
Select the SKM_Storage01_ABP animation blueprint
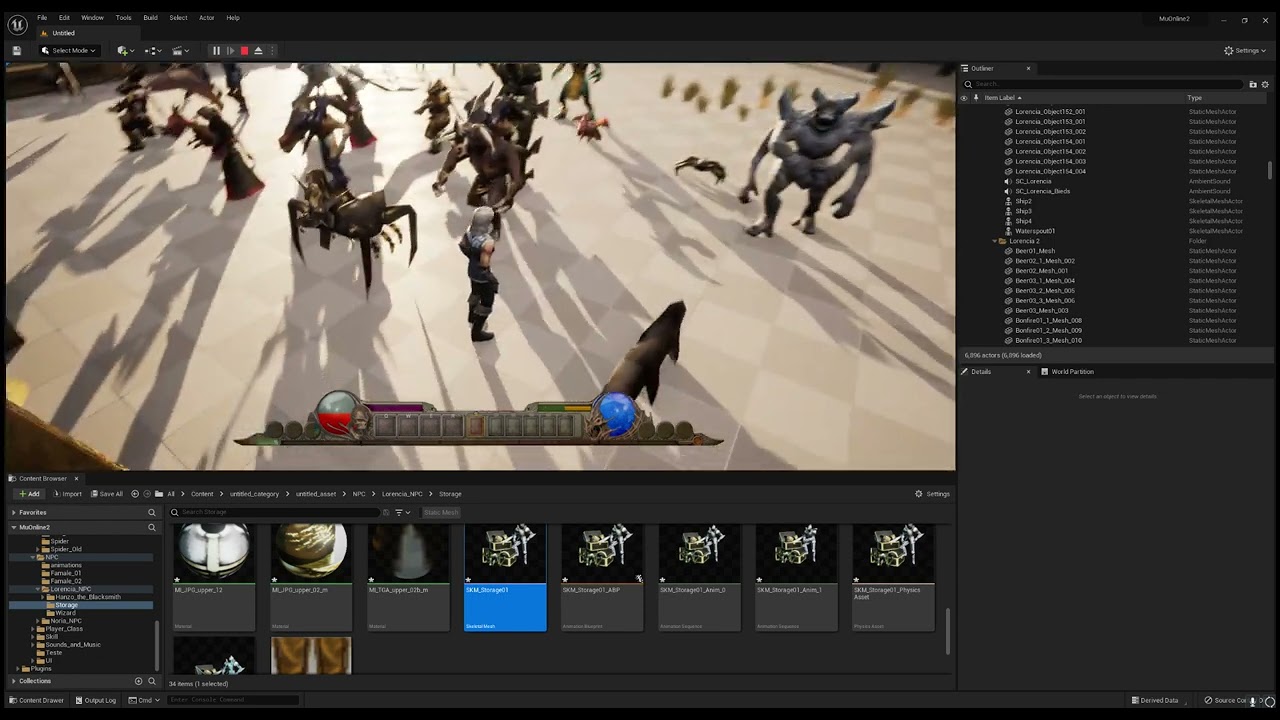point(602,577)
